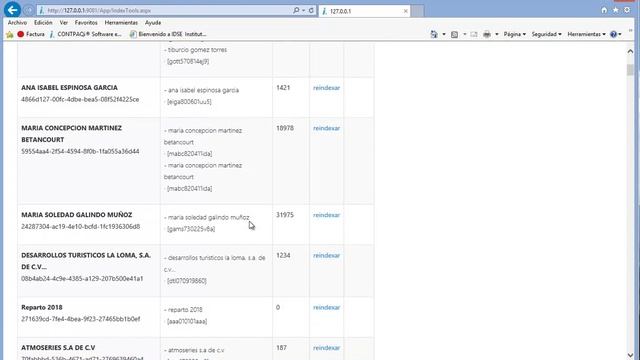Click the Read mail command bar icon

(473, 35)
